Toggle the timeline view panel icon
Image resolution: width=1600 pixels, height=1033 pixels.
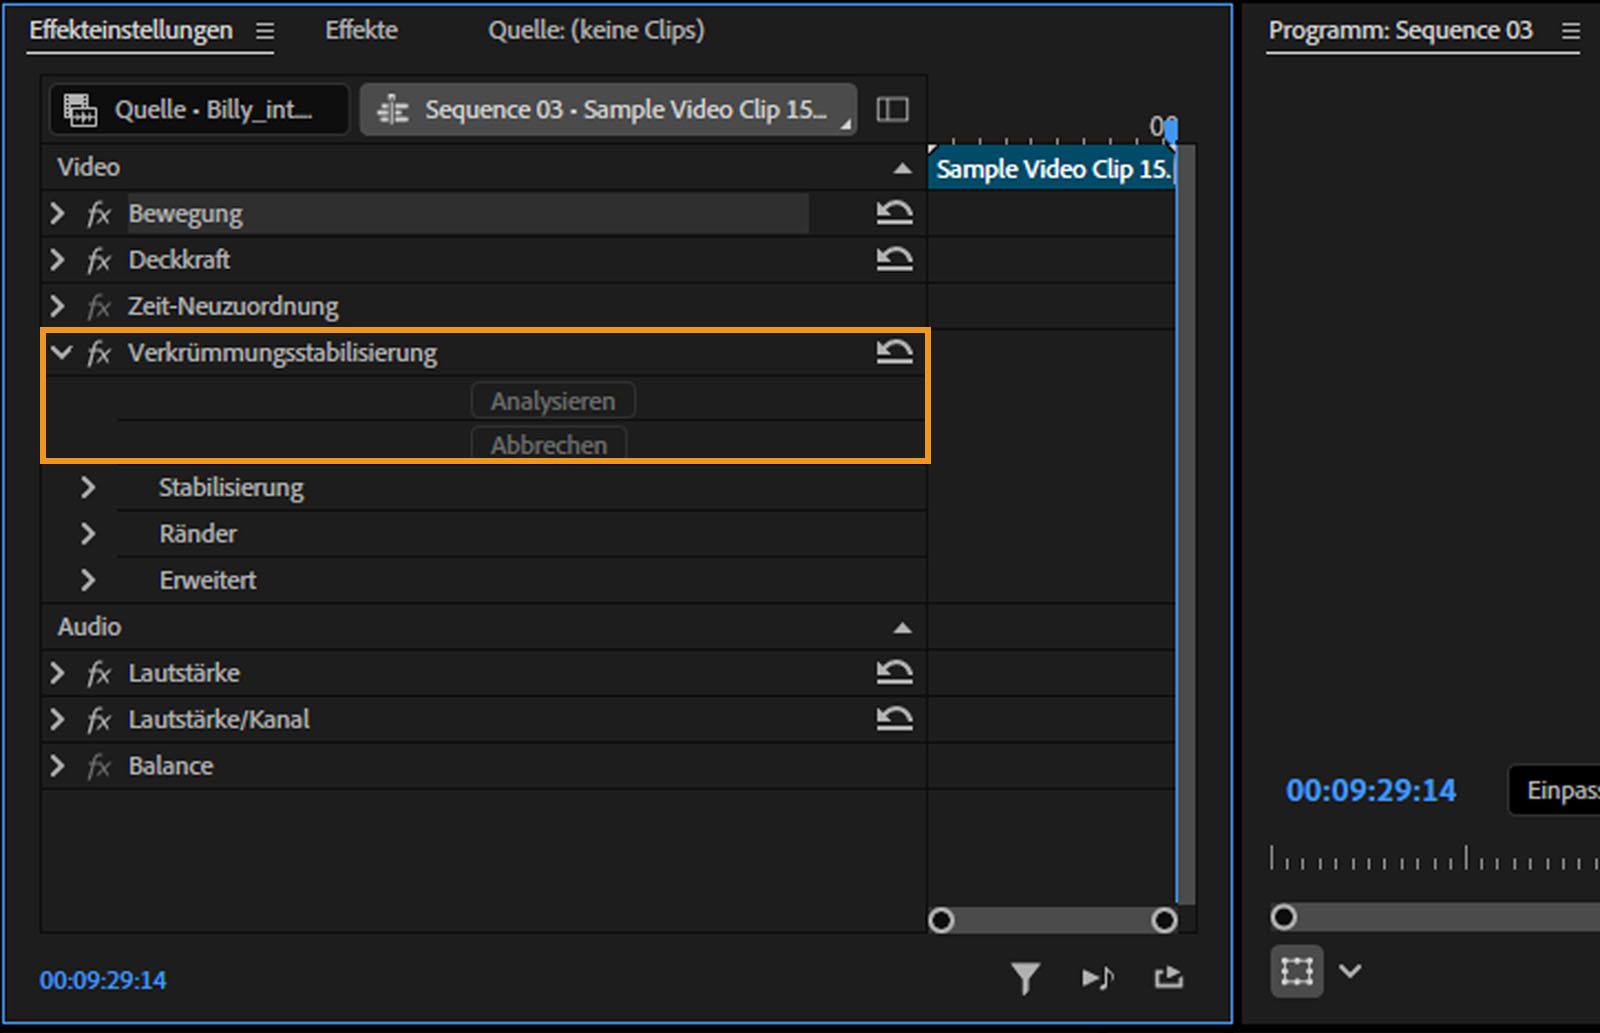tap(892, 109)
